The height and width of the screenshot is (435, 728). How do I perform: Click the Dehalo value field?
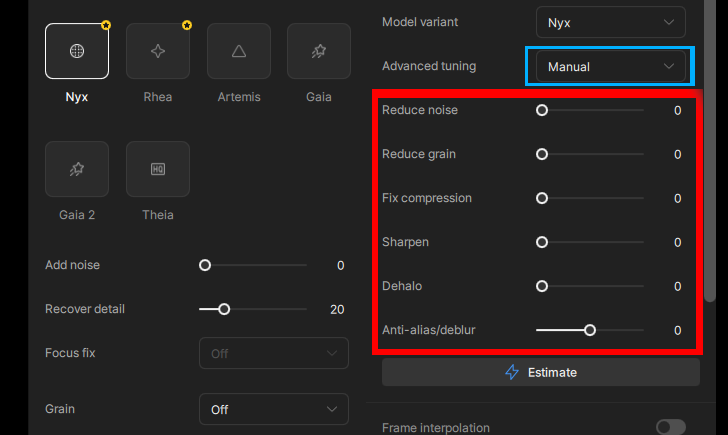(678, 286)
